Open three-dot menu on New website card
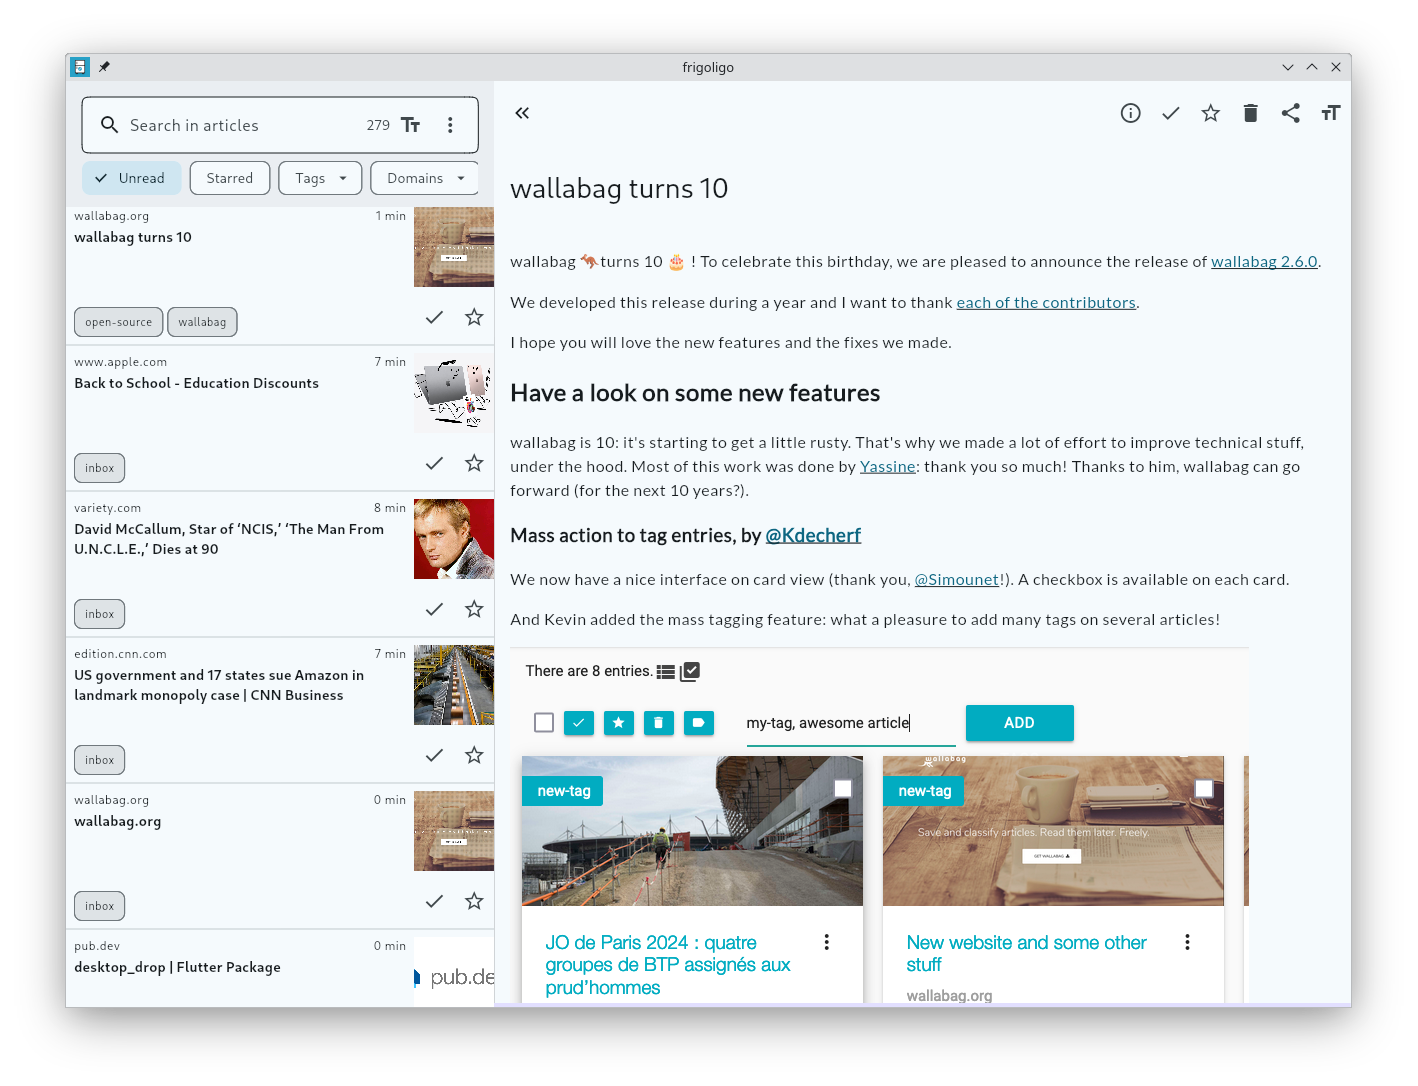Image resolution: width=1418 pixels, height=1086 pixels. click(1187, 942)
